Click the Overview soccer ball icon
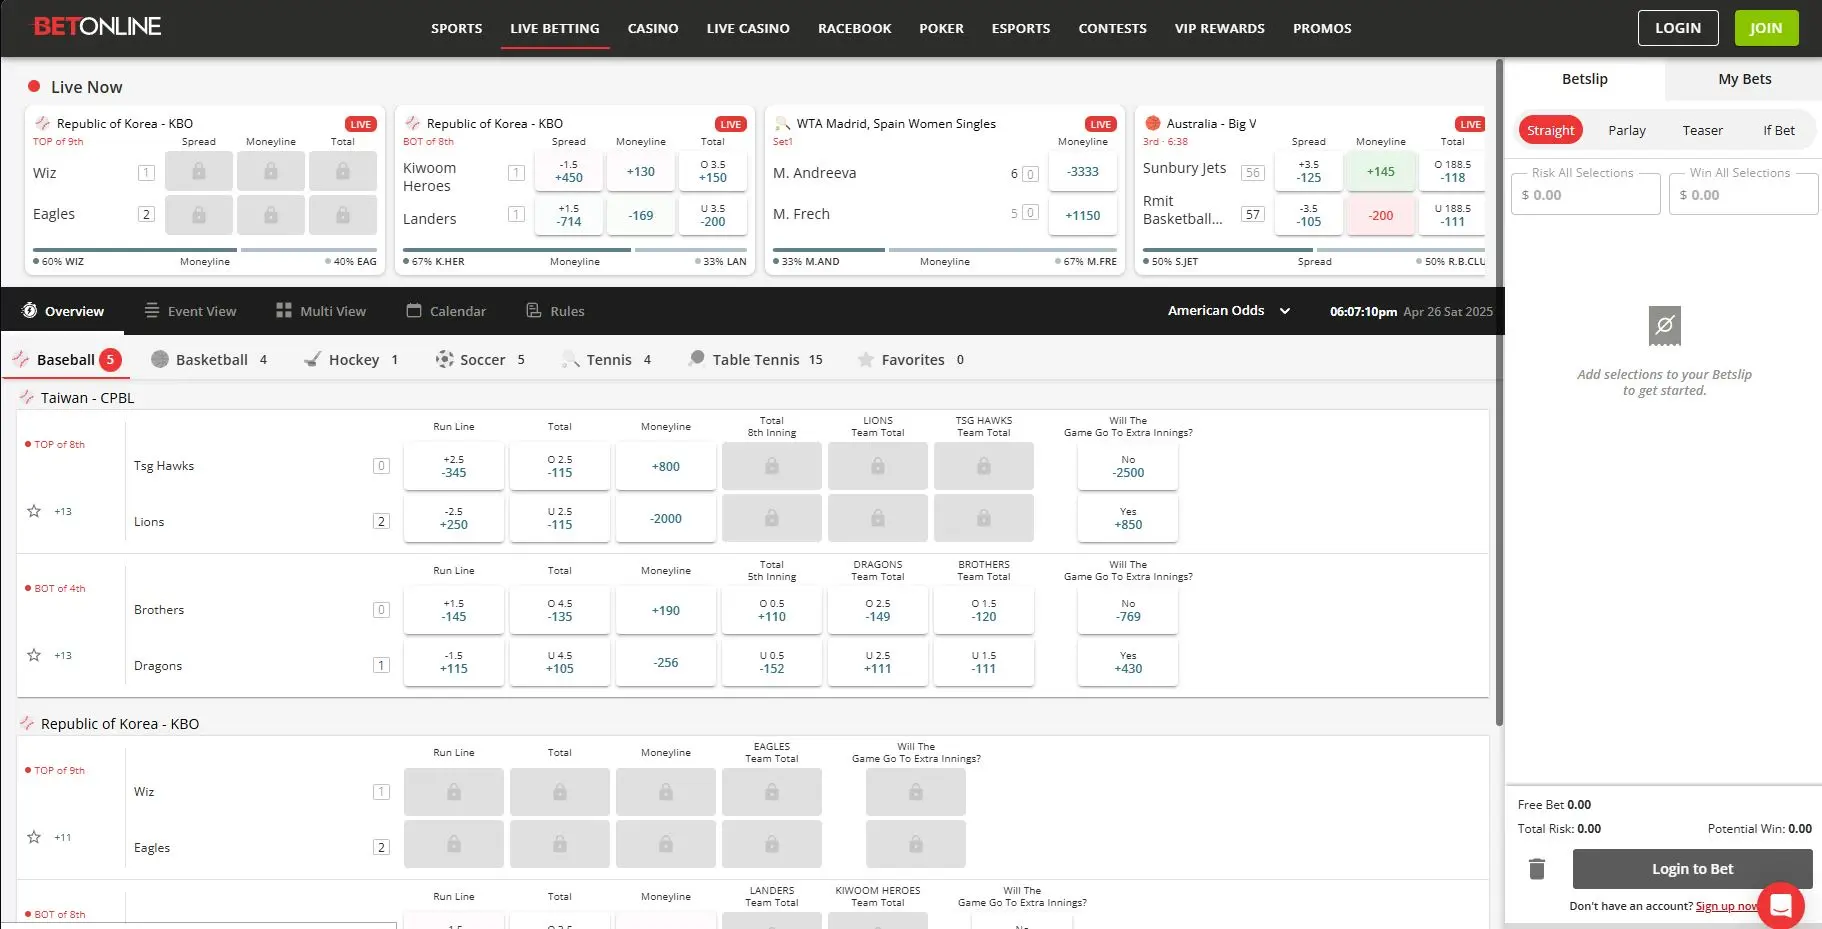This screenshot has height=929, width=1822. 30,310
